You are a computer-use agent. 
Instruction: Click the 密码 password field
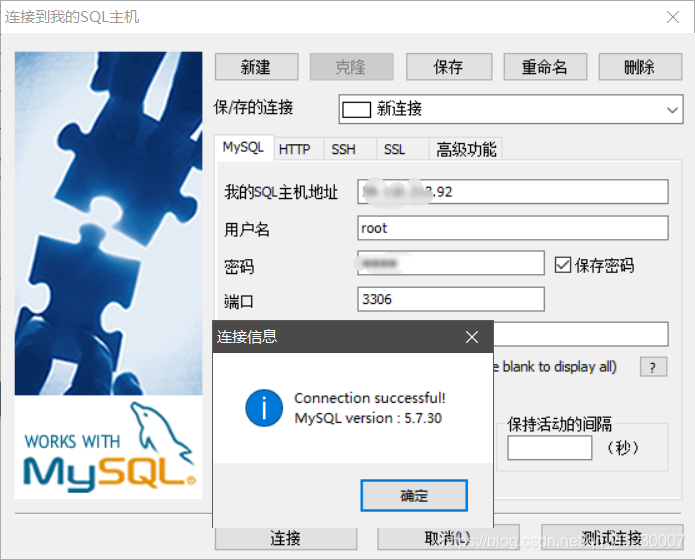coord(451,263)
